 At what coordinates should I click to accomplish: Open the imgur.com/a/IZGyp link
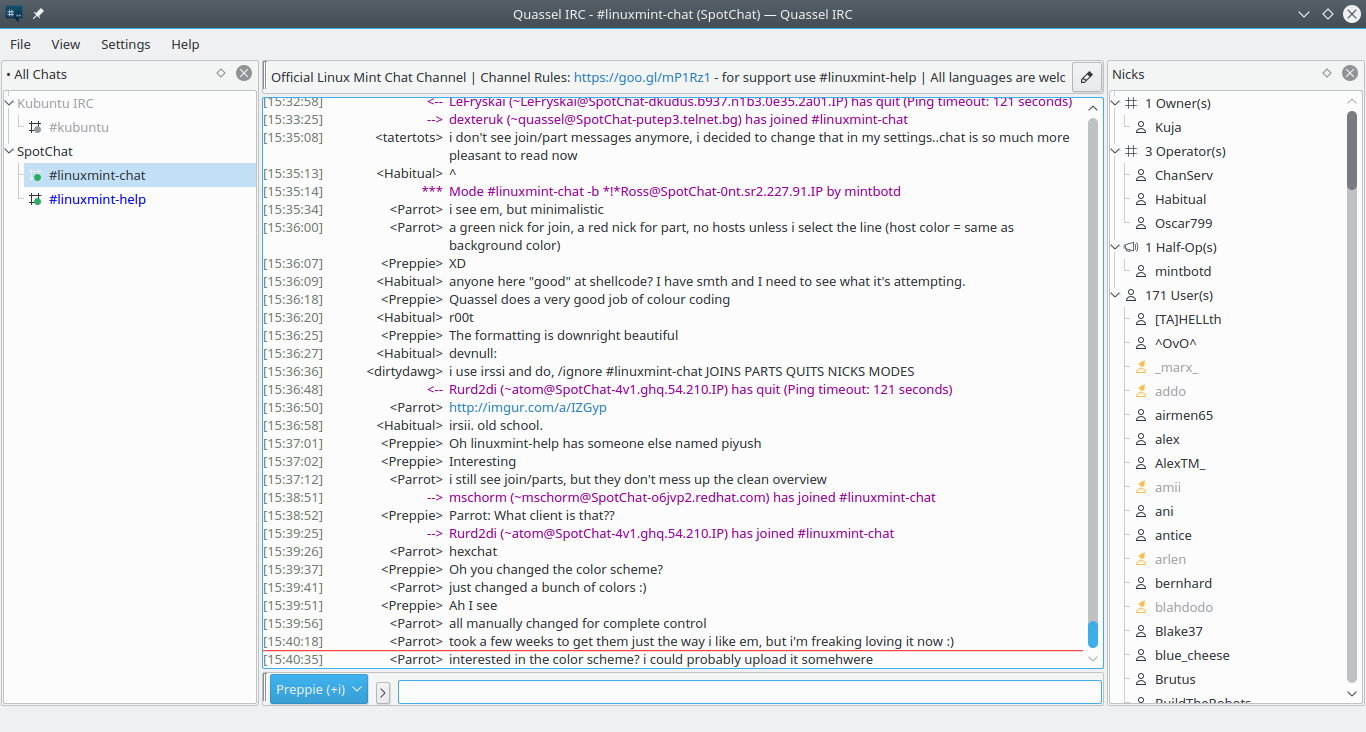coord(528,407)
